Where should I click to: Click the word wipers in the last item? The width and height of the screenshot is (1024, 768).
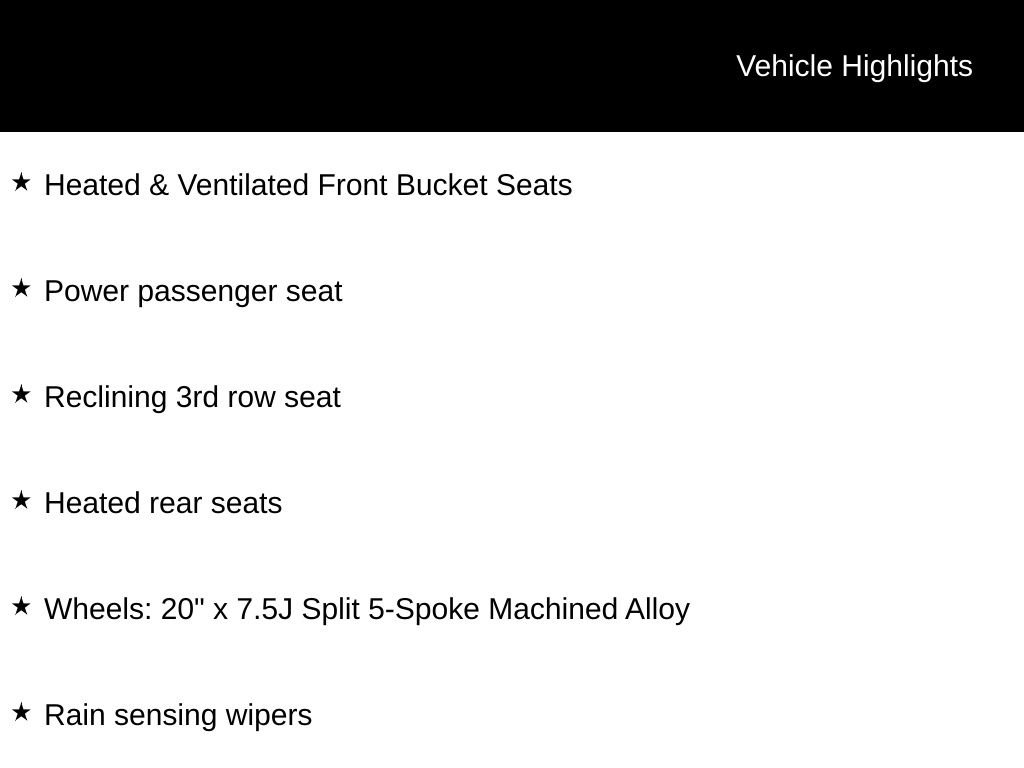click(268, 716)
